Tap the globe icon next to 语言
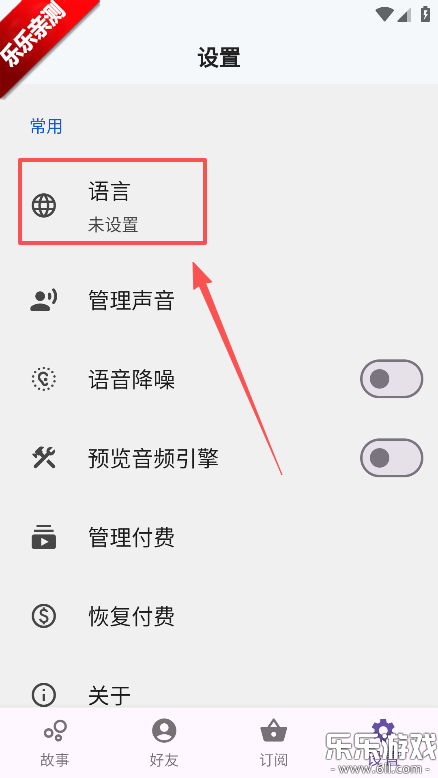The height and width of the screenshot is (778, 438). click(x=44, y=205)
